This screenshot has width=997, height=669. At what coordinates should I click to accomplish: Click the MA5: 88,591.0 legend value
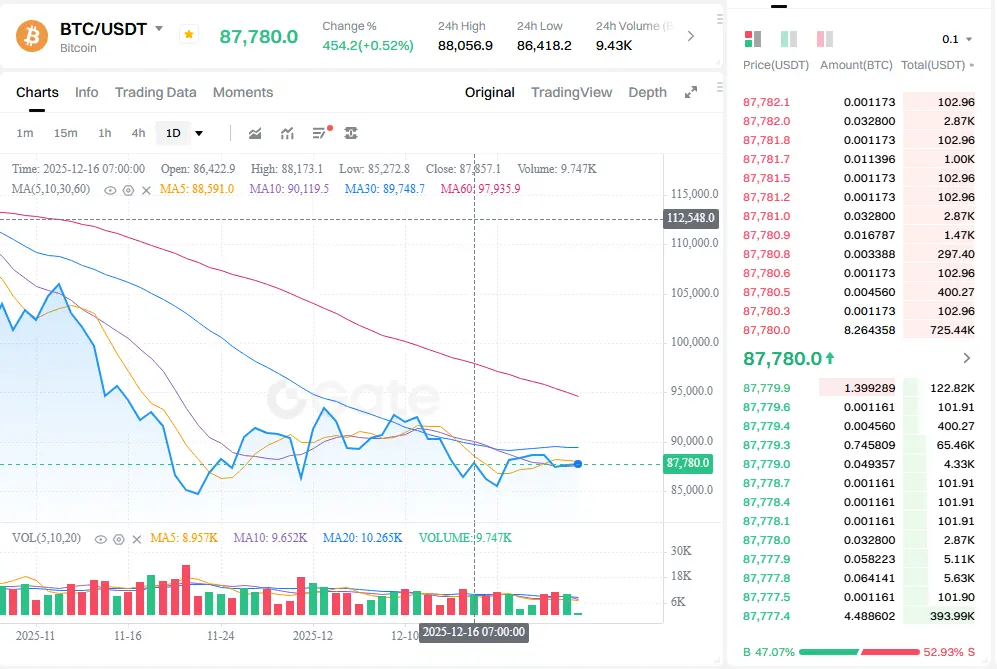coord(196,189)
